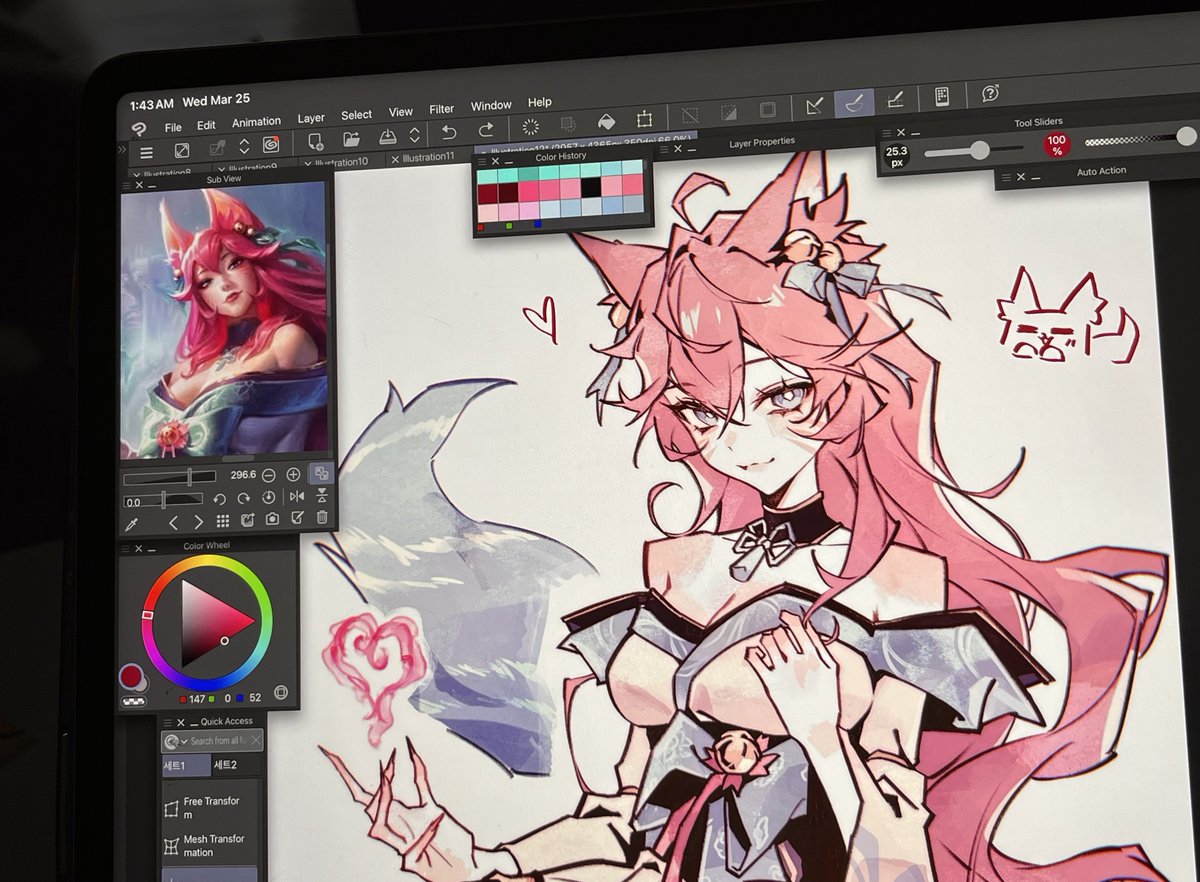
Task: Undo the last stroke
Action: (x=450, y=132)
